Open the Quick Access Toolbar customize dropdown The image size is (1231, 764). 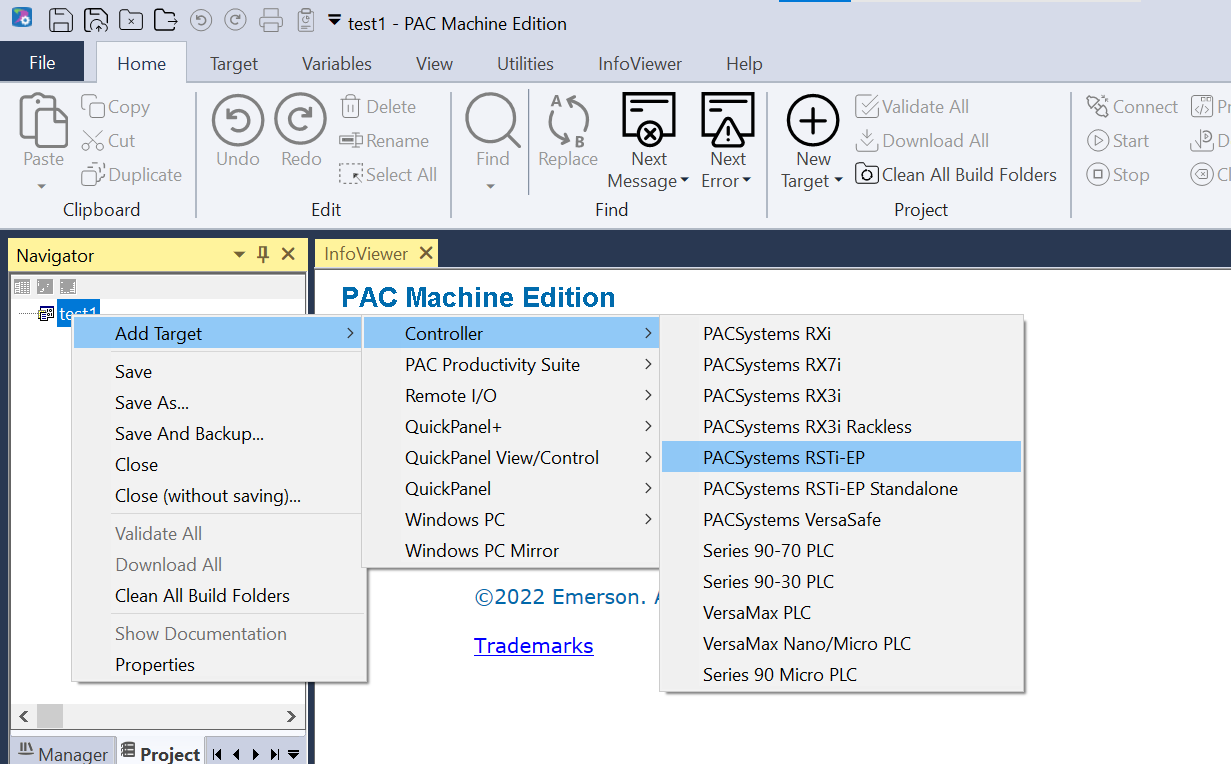pyautogui.click(x=334, y=20)
